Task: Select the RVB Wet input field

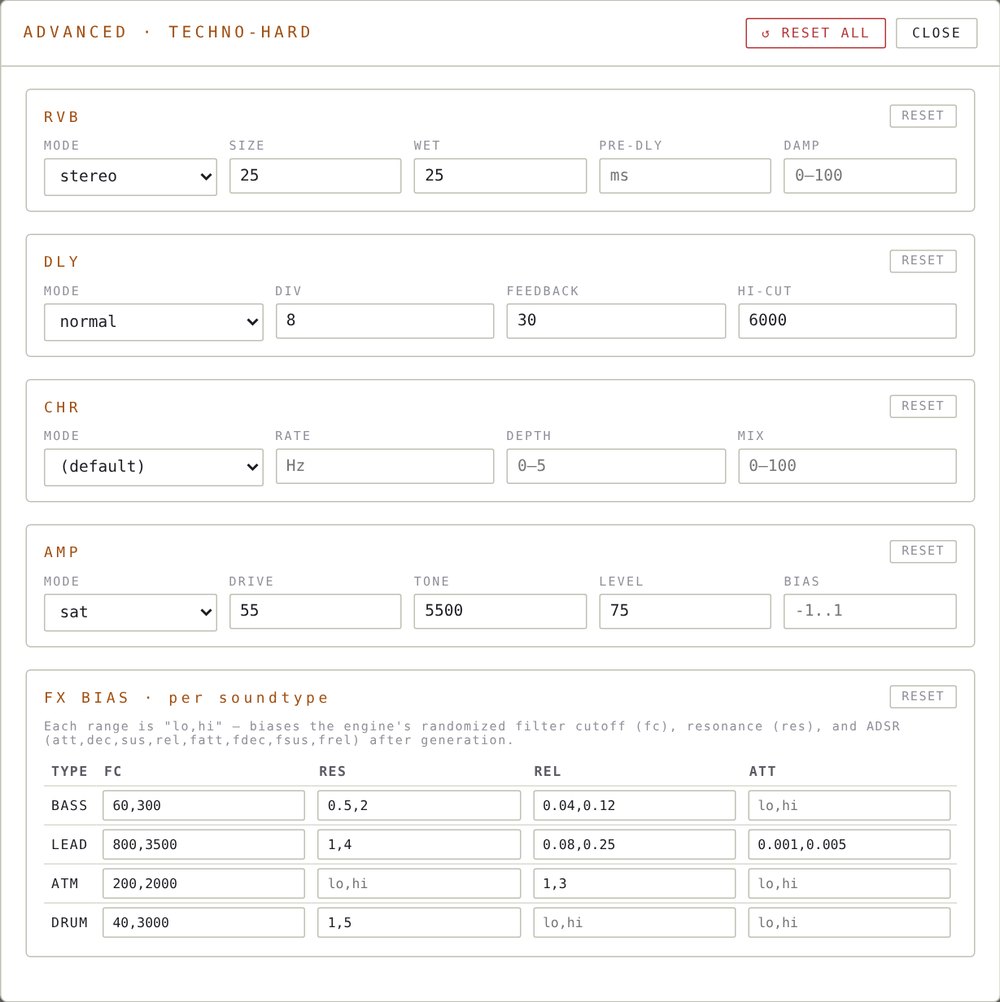Action: click(500, 176)
